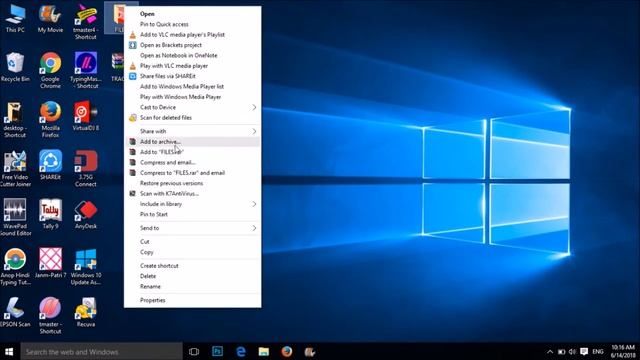Click the volume icon in system tray
640x360 pixels.
click(x=572, y=351)
